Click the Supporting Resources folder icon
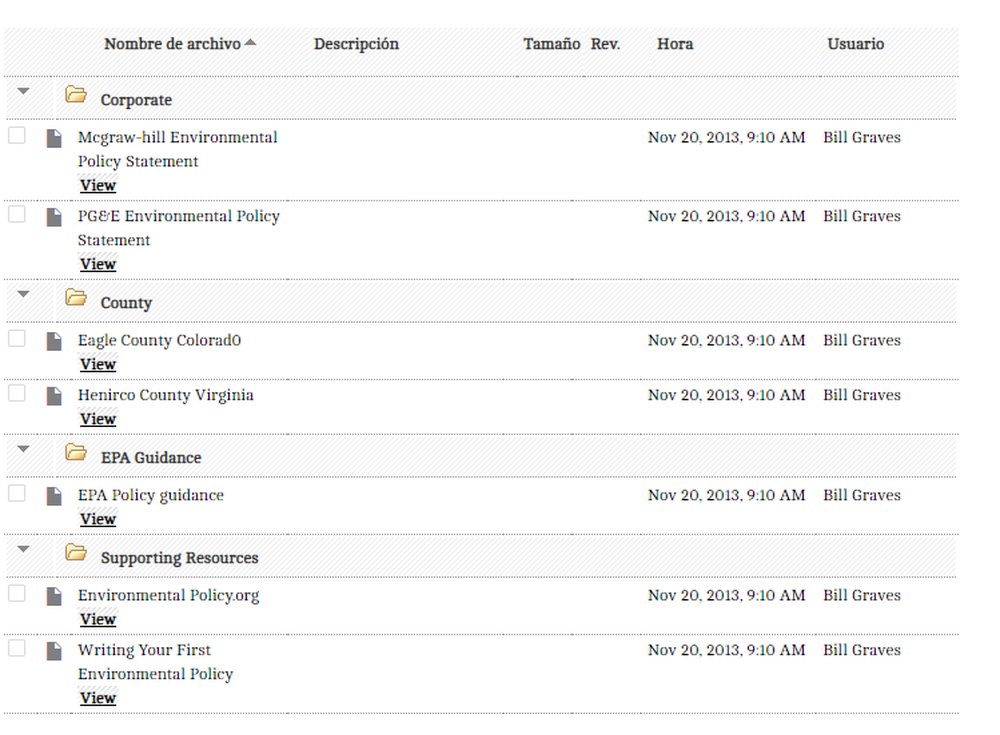This screenshot has height=735, width=1000. click(76, 552)
